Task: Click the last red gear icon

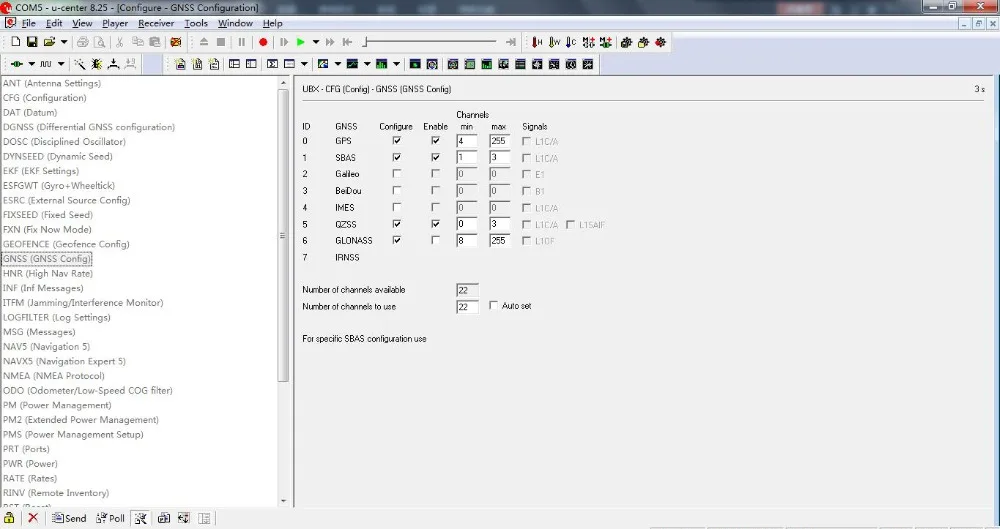Action: click(660, 42)
